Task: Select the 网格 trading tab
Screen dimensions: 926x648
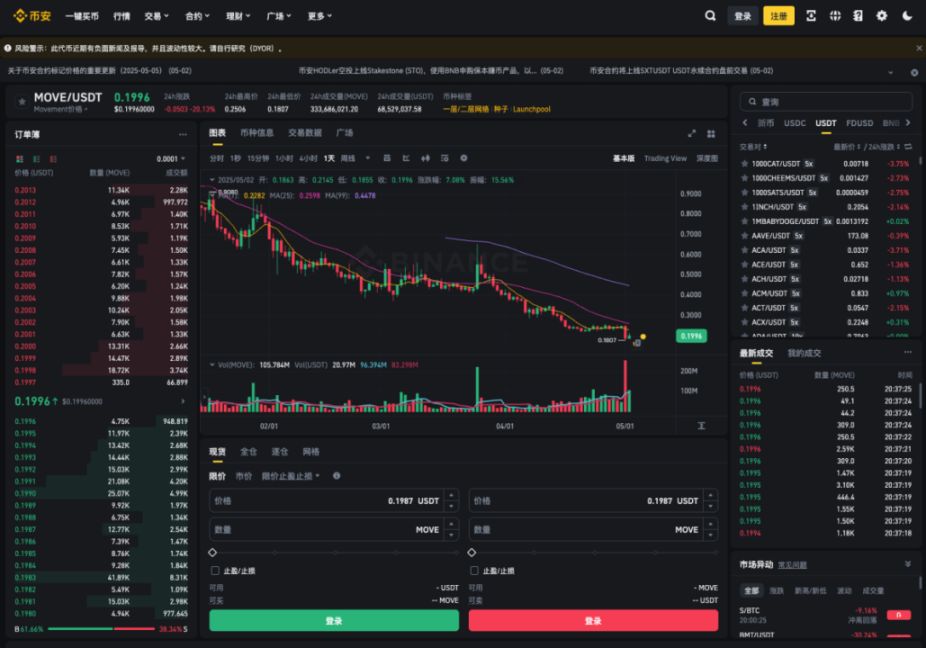Action: click(311, 452)
